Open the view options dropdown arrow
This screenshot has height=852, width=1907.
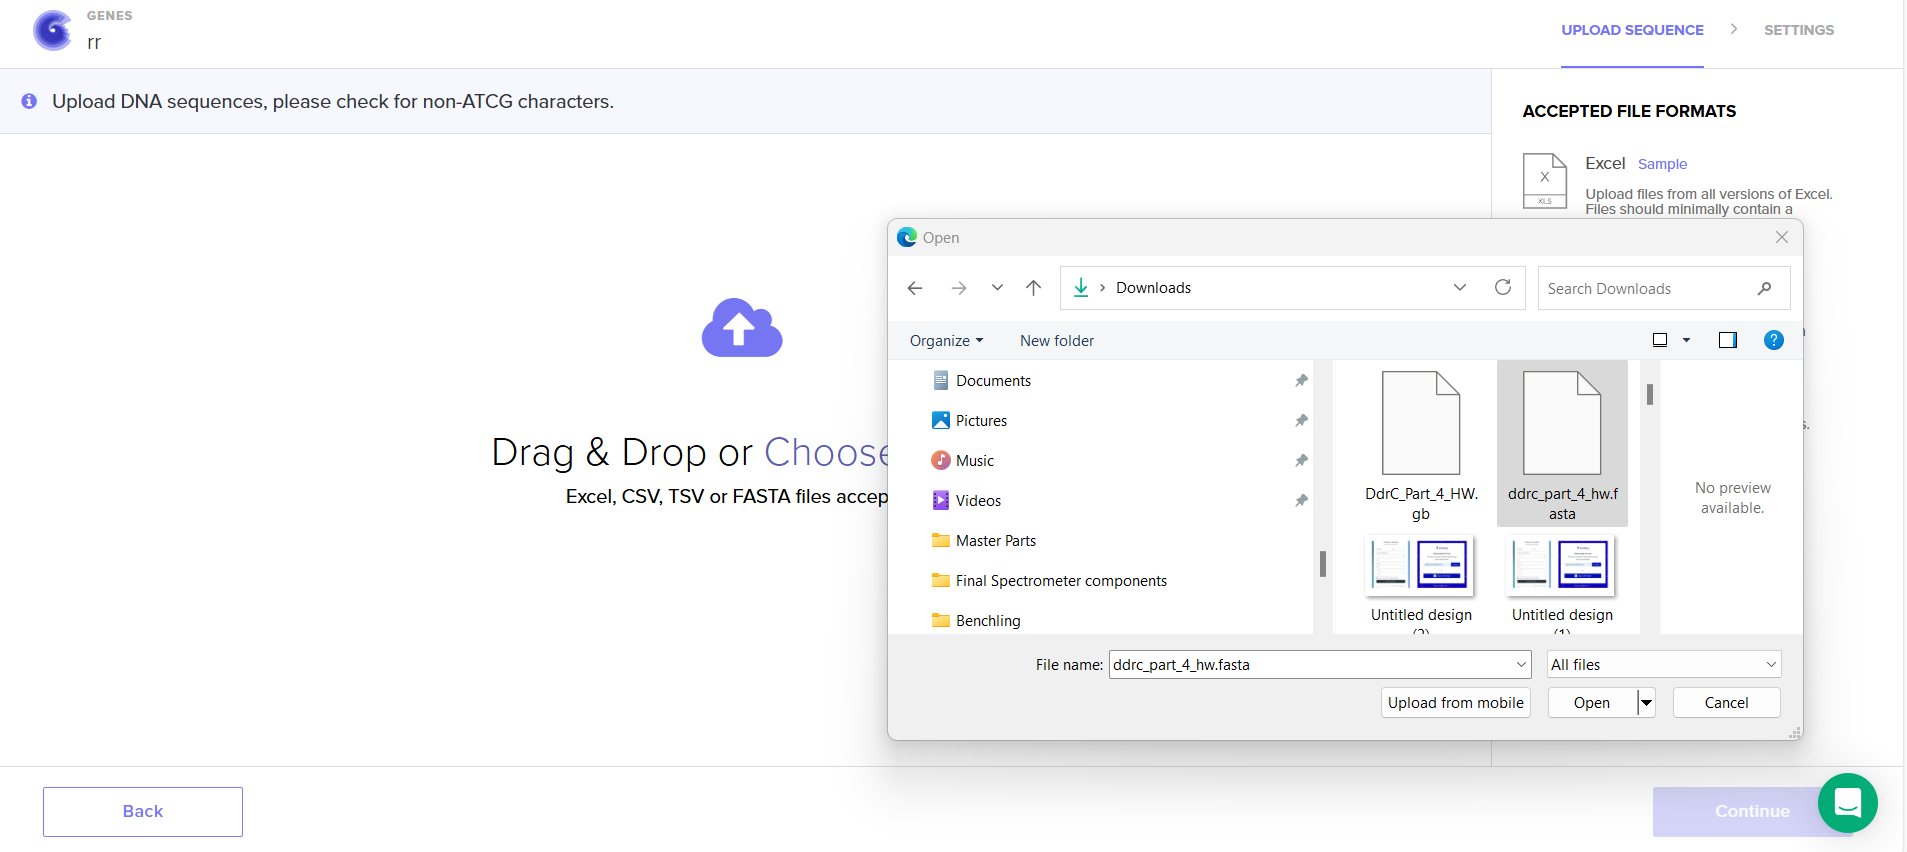[x=1686, y=340]
